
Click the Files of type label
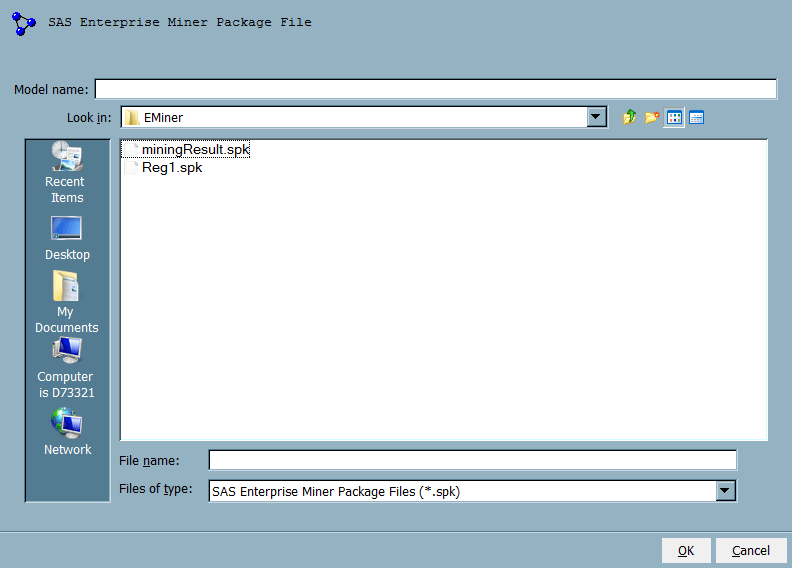tap(156, 489)
